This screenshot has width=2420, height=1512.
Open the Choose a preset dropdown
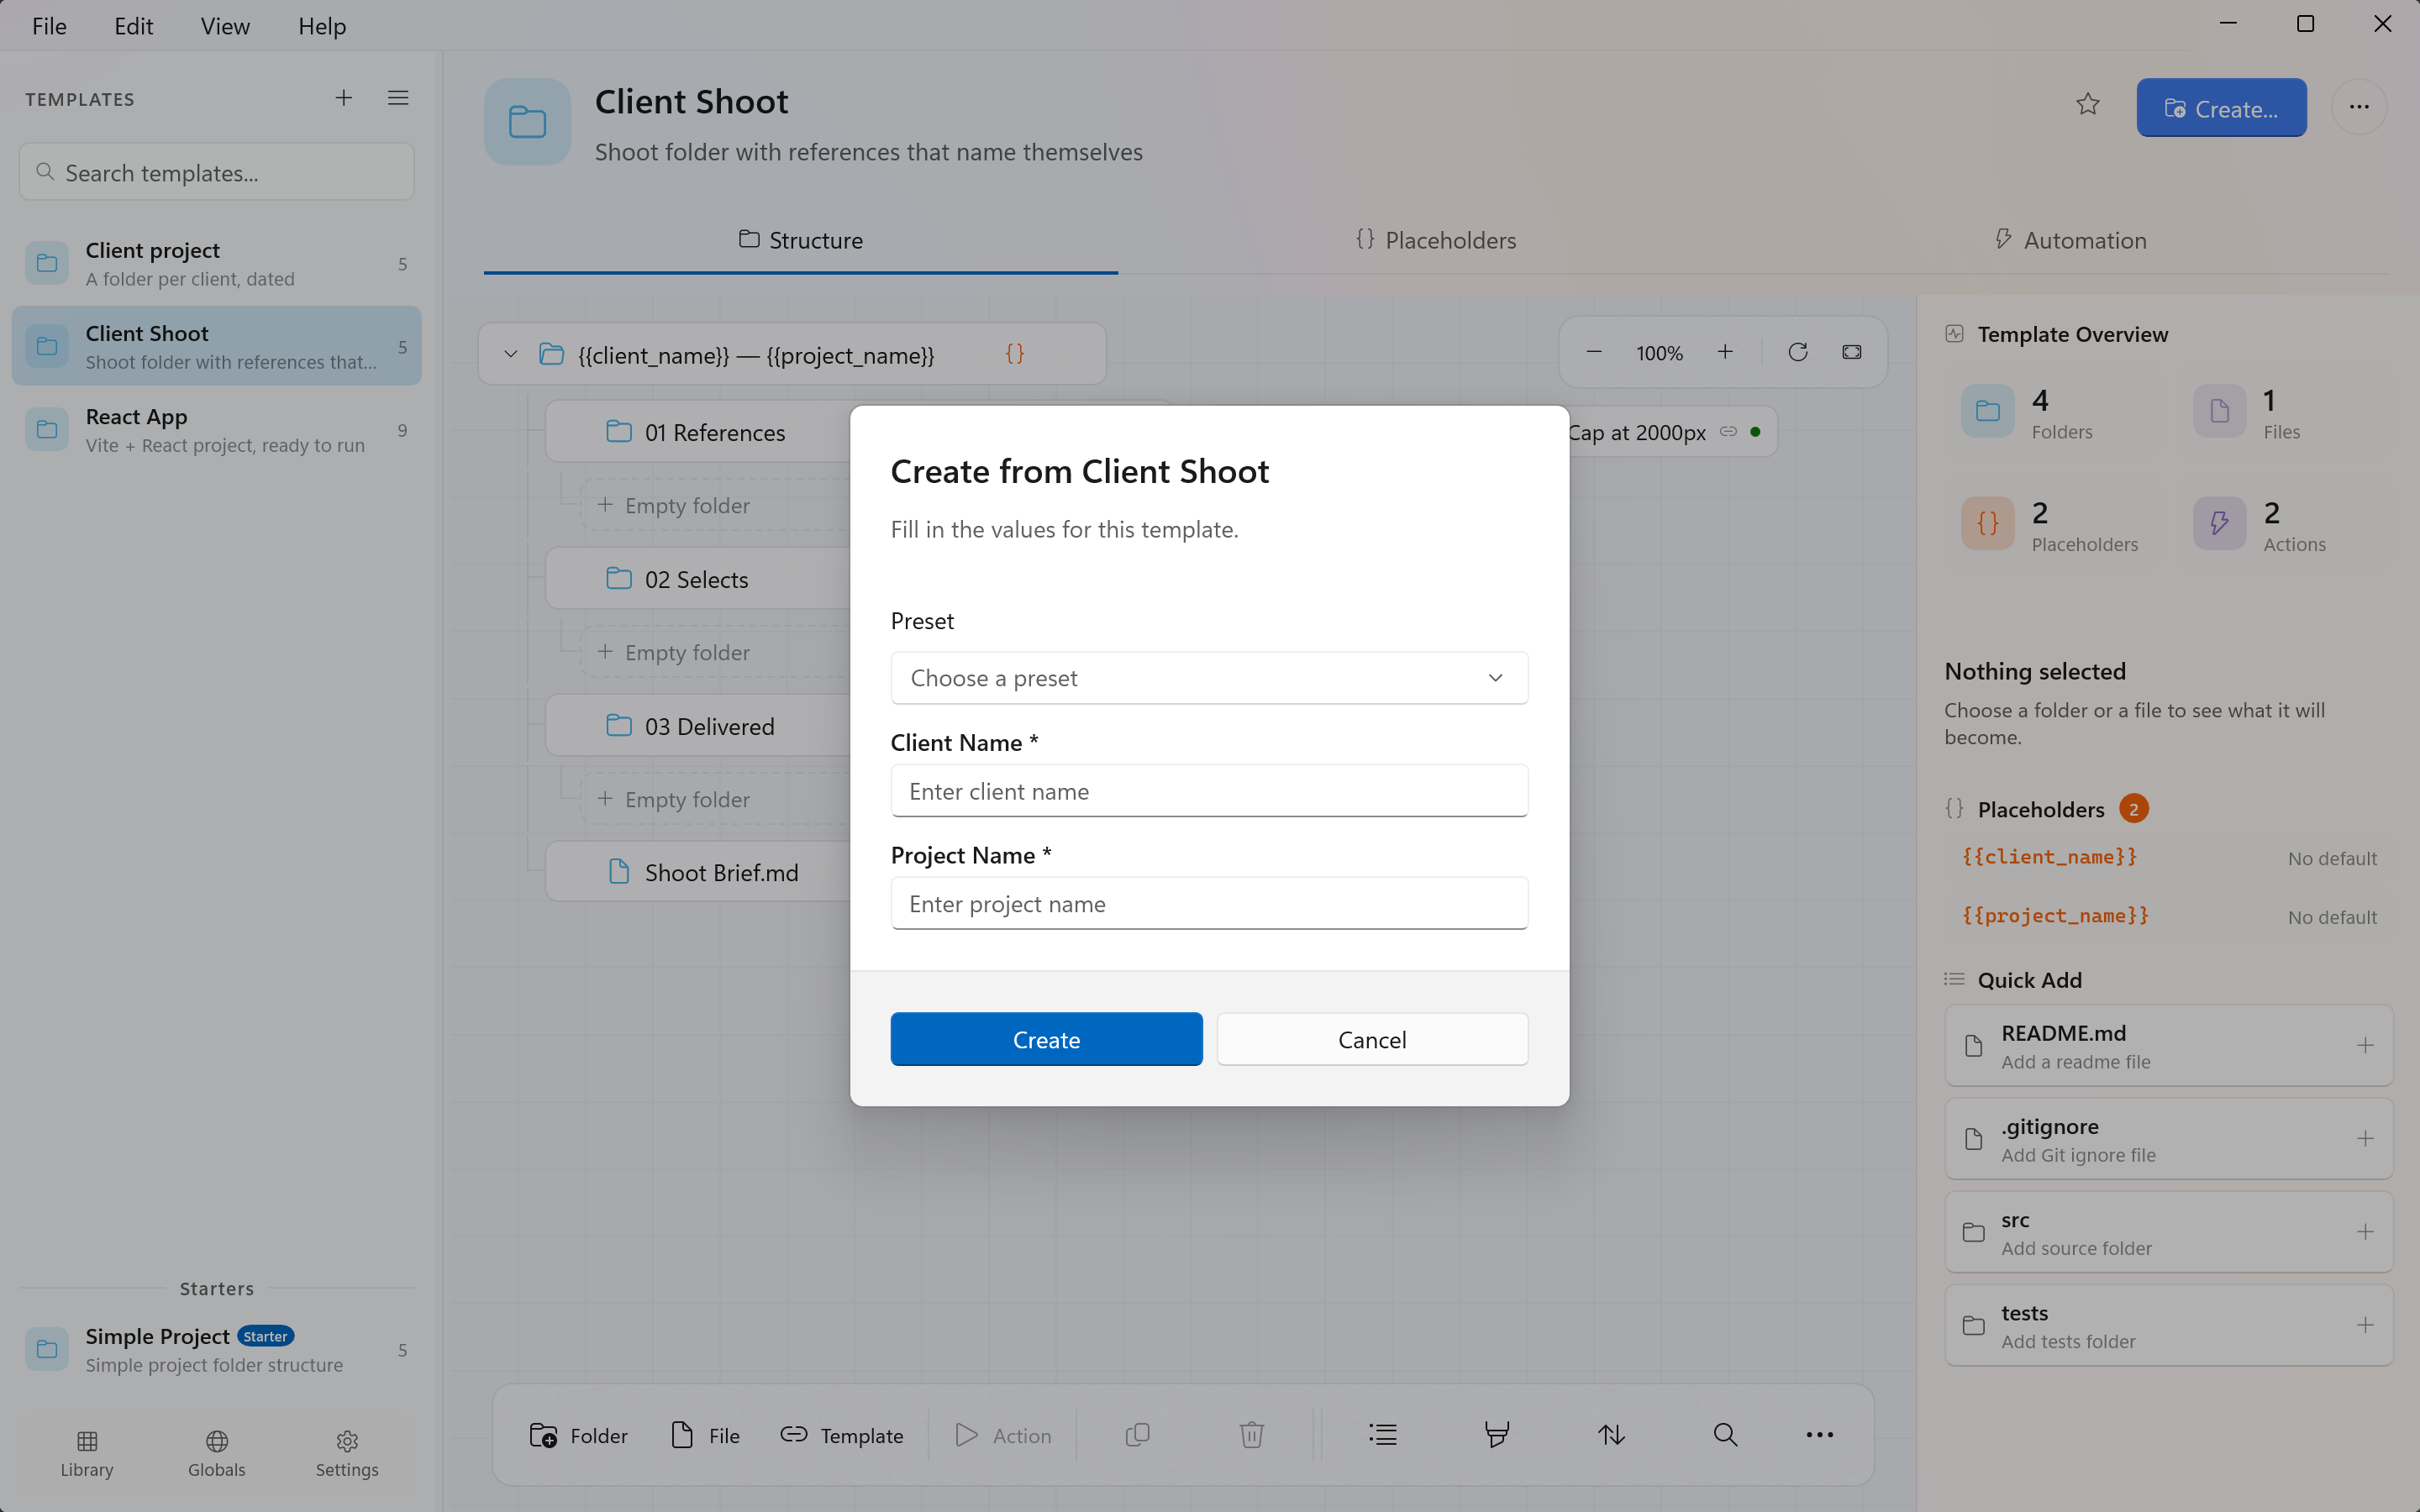coord(1209,678)
